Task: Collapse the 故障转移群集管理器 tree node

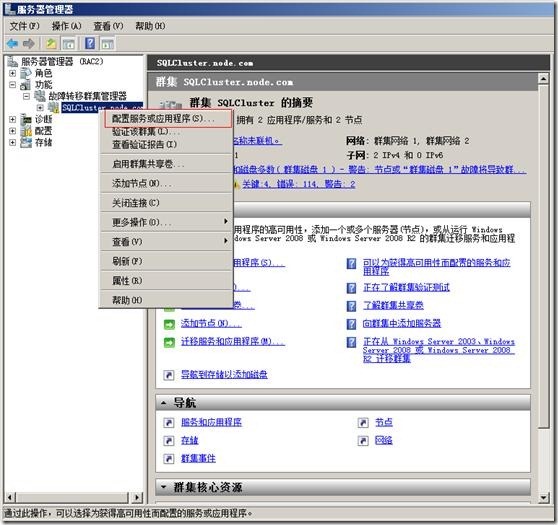Action: point(26,96)
